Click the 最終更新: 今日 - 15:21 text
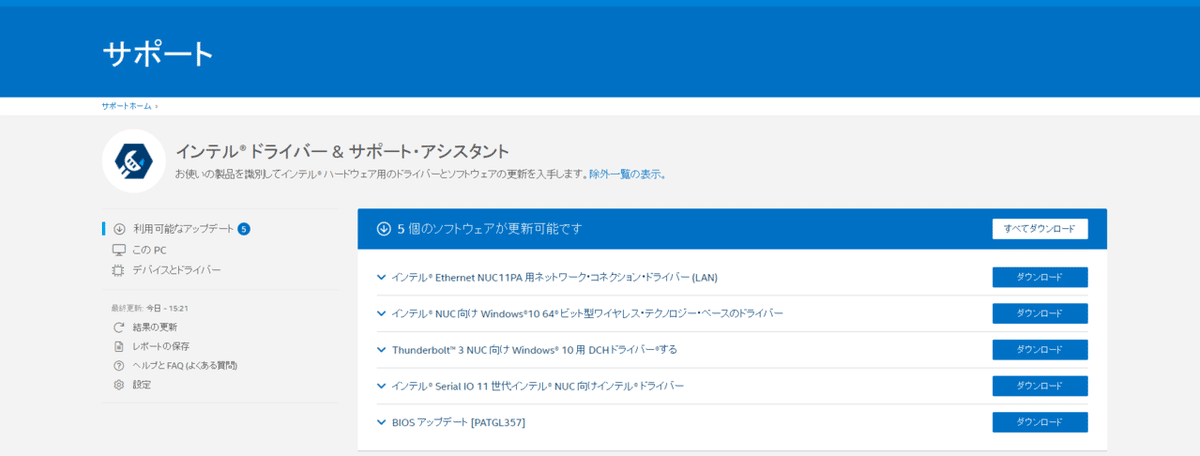Image resolution: width=1200 pixels, height=456 pixels. click(150, 308)
